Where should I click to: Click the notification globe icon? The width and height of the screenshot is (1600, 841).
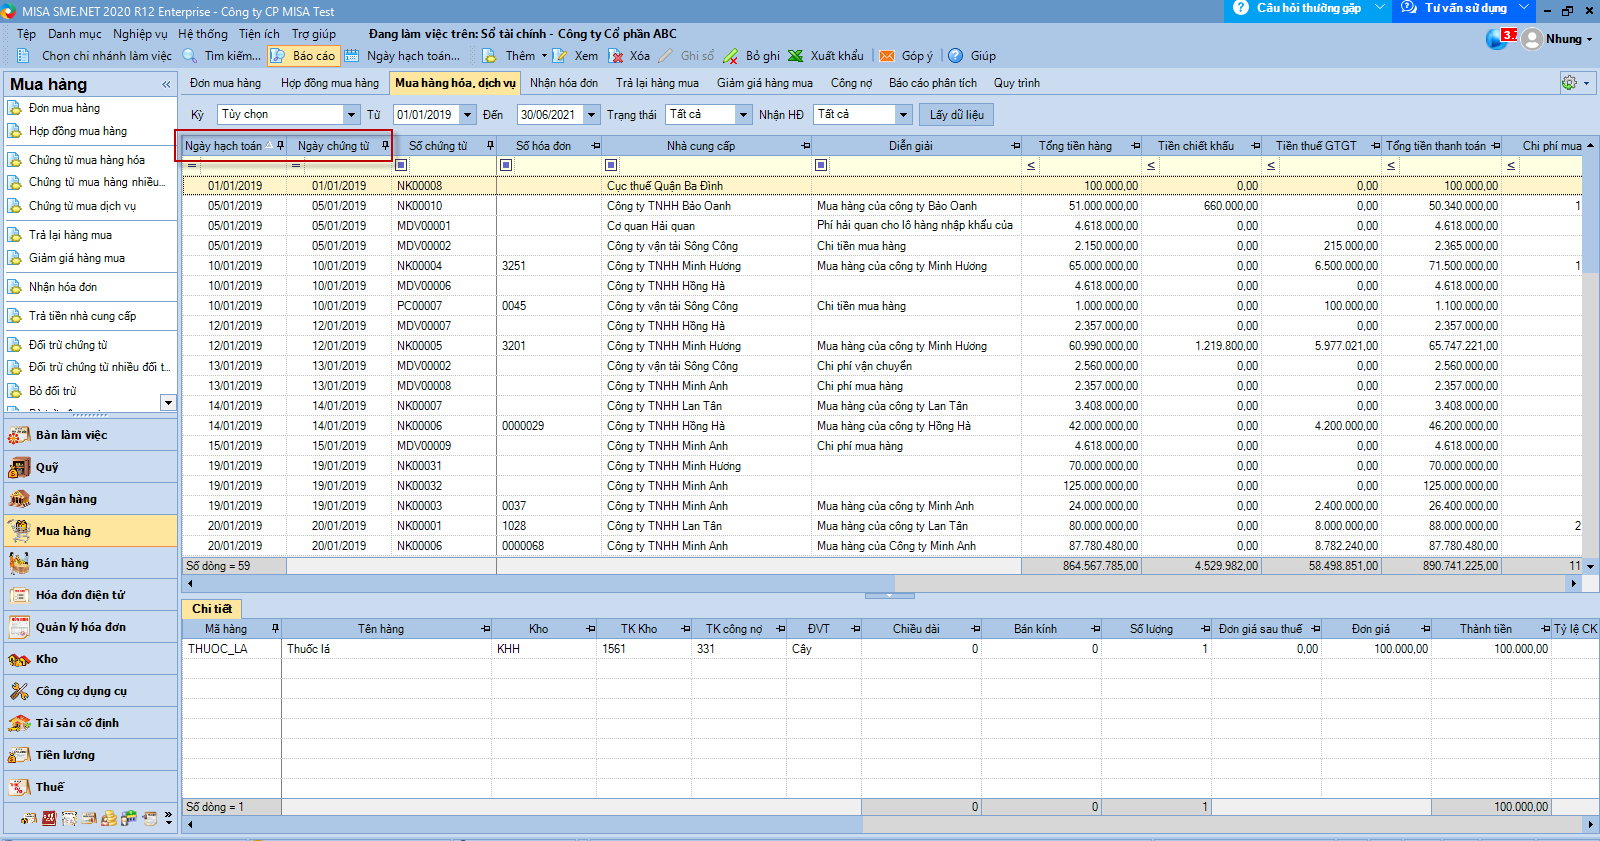pos(1496,39)
